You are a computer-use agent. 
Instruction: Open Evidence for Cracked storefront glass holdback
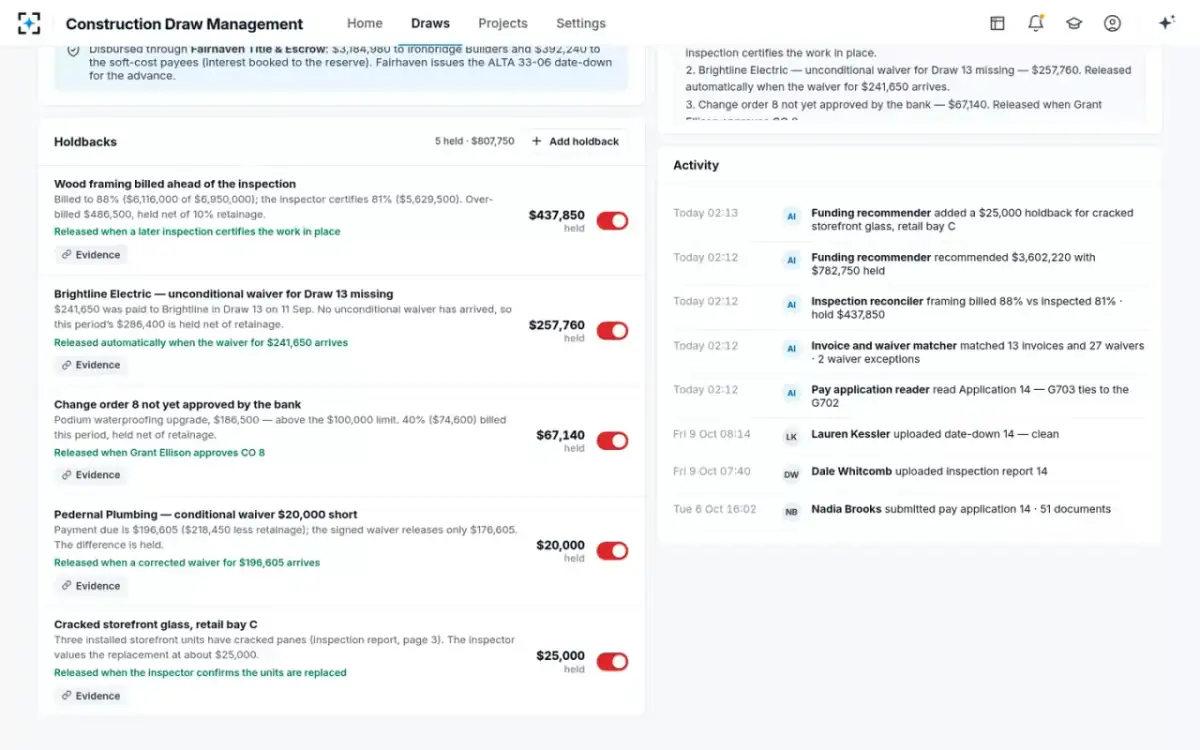coord(91,696)
